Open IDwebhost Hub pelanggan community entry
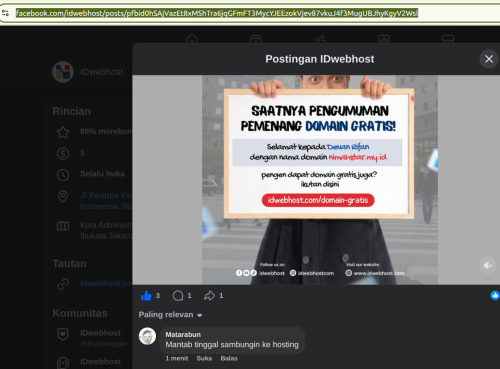The image size is (500, 369). tap(104, 338)
